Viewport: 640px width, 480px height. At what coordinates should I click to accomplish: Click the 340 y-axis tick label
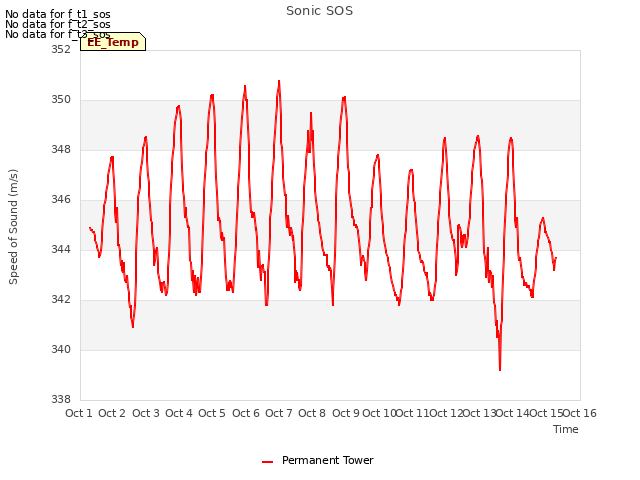pos(61,350)
